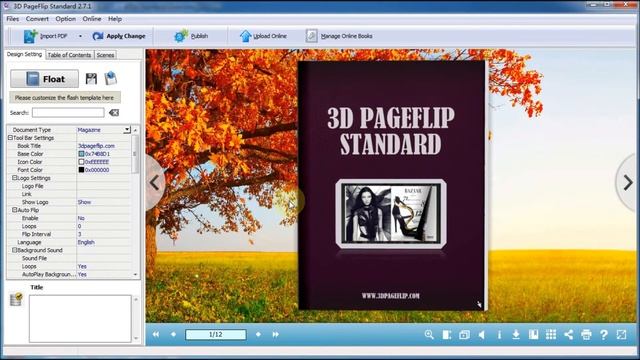Clear the search with the backspace icon
The width and height of the screenshot is (640, 360).
click(114, 113)
